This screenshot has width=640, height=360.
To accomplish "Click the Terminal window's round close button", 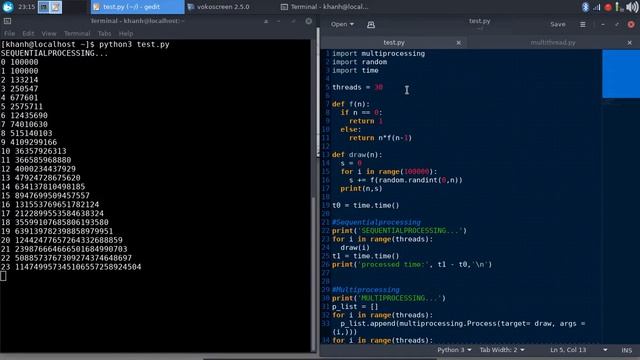I will tap(309, 21).
